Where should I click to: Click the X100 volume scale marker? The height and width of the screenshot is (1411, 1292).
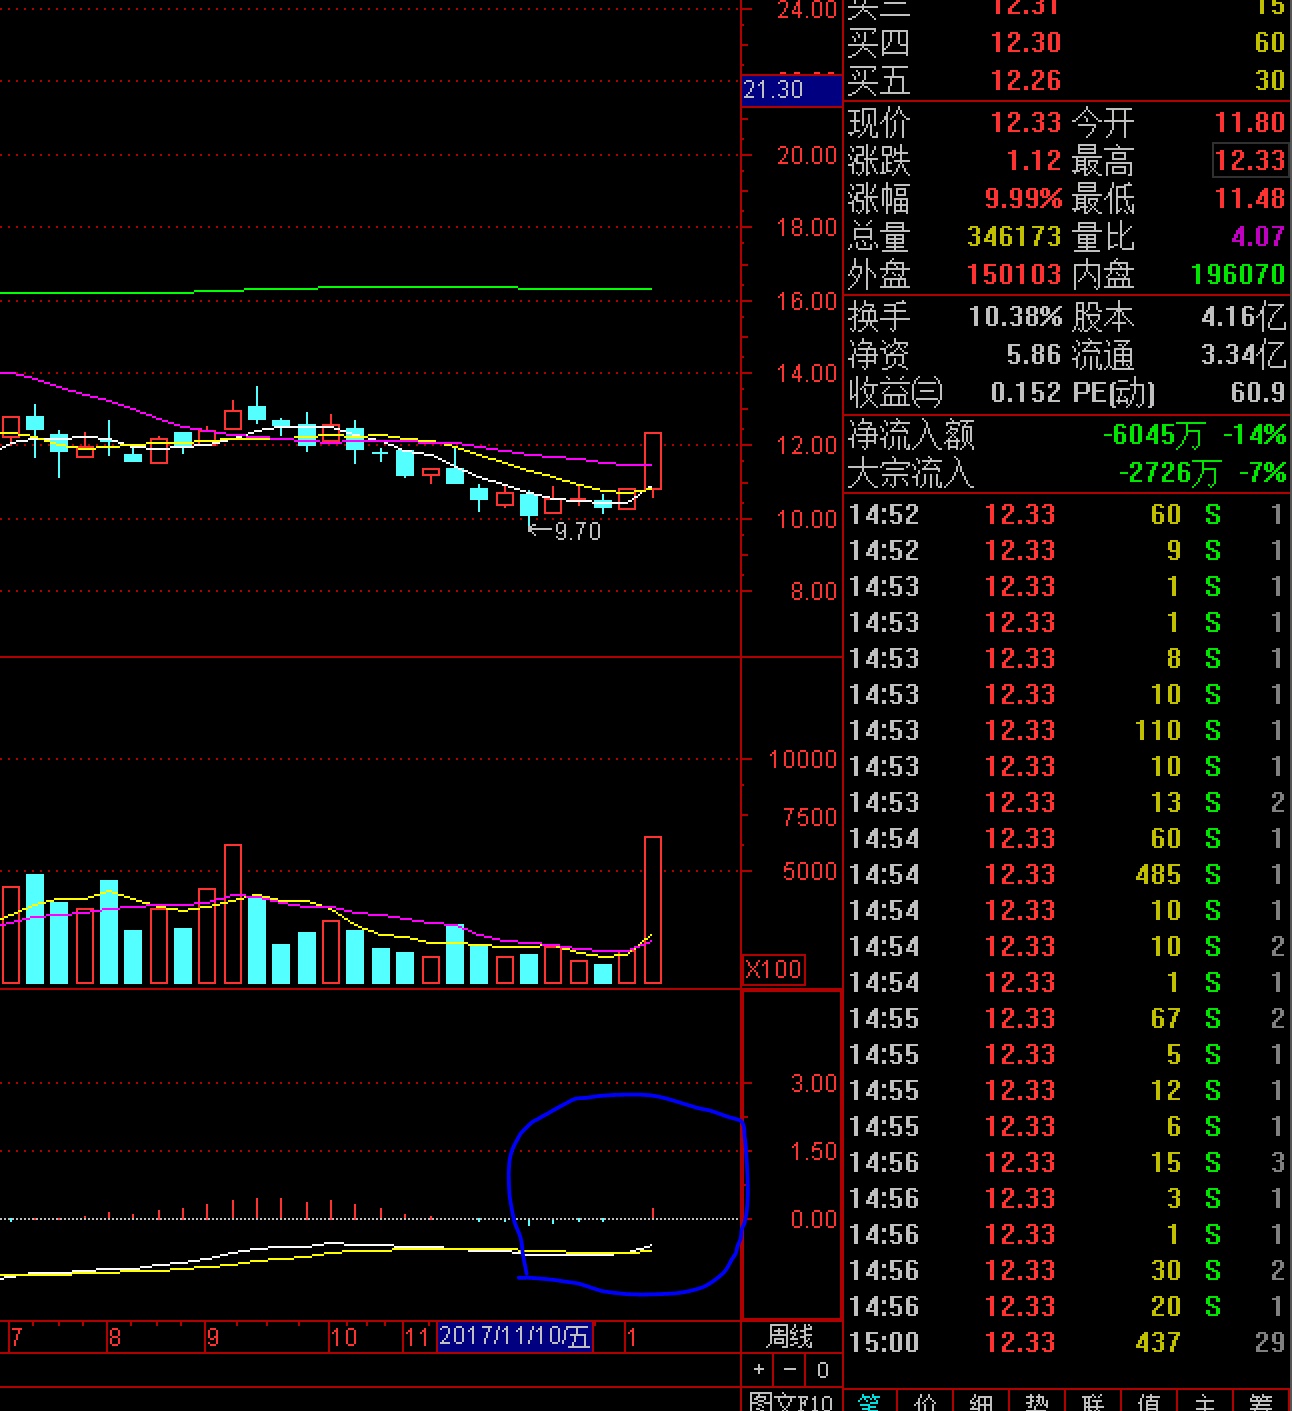(x=773, y=969)
